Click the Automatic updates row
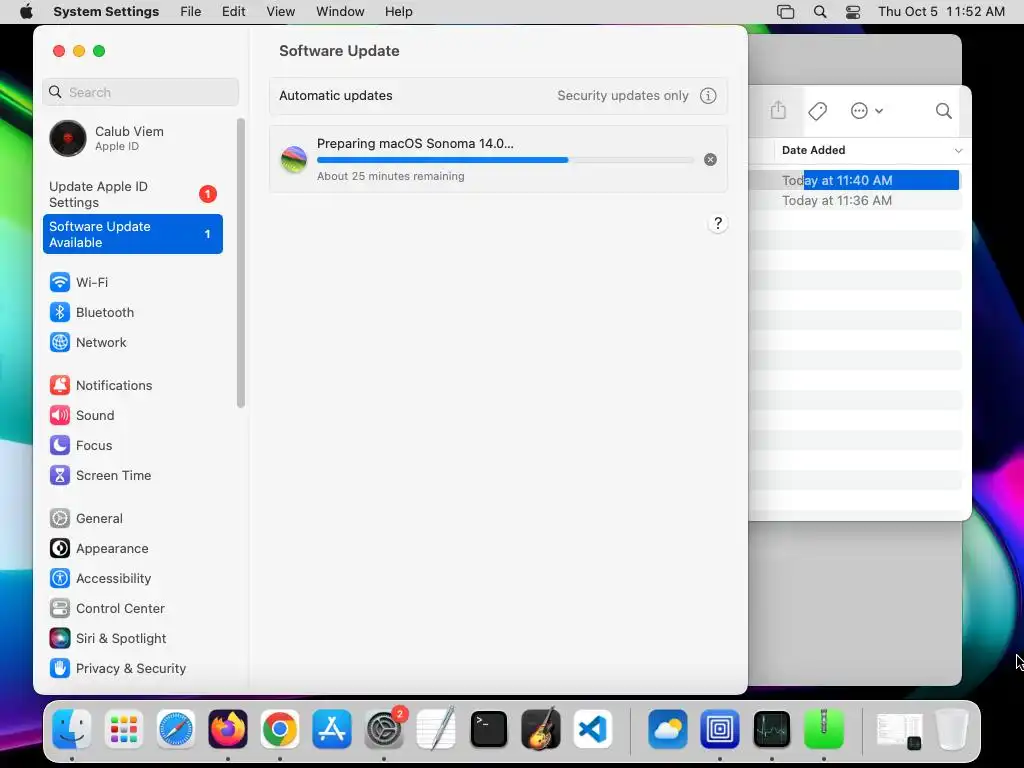The image size is (1024, 768). pyautogui.click(x=498, y=95)
